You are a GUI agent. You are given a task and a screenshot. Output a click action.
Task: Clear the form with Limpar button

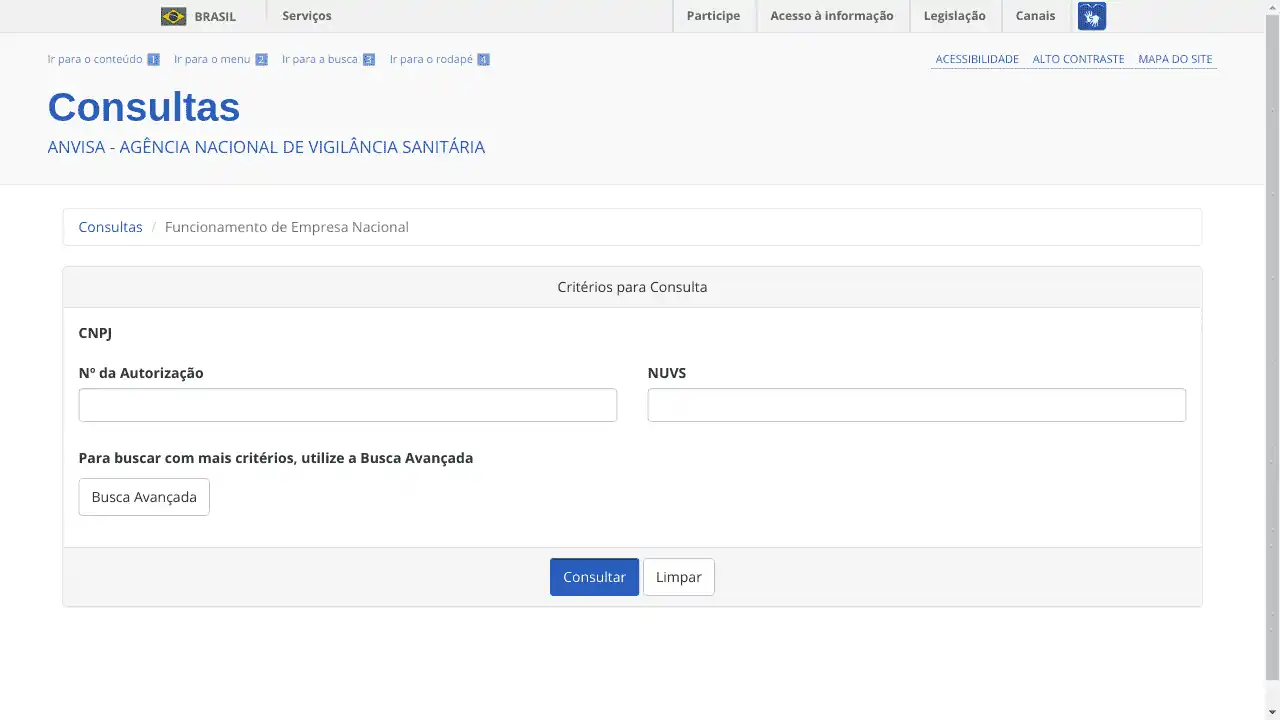pos(678,577)
